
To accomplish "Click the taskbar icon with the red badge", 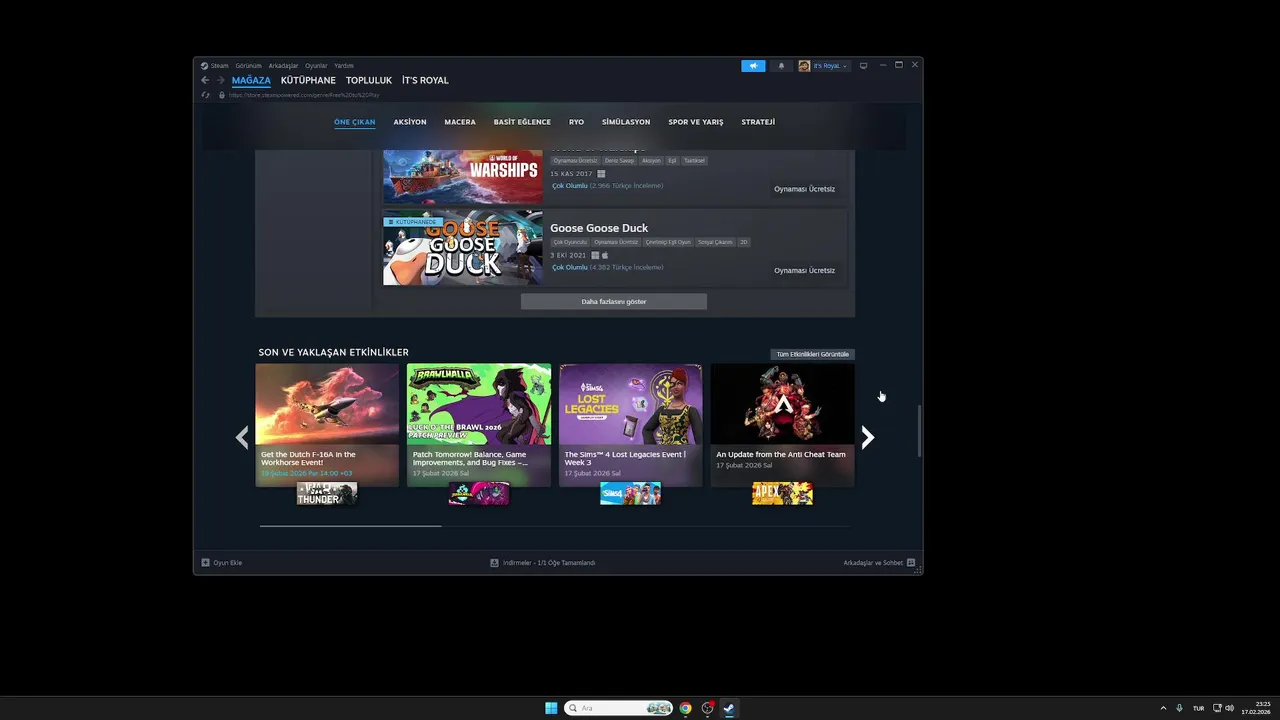I will 707,708.
